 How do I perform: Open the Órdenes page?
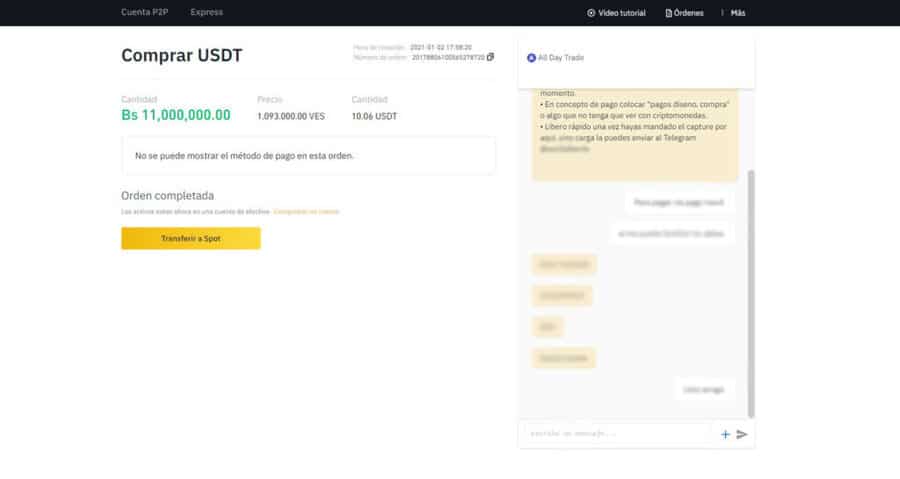(x=689, y=13)
